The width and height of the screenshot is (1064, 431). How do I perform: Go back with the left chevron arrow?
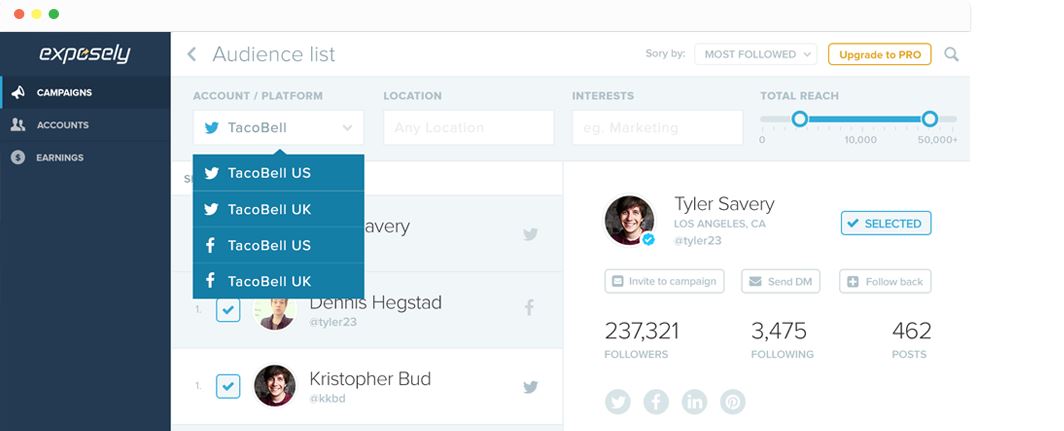point(191,54)
